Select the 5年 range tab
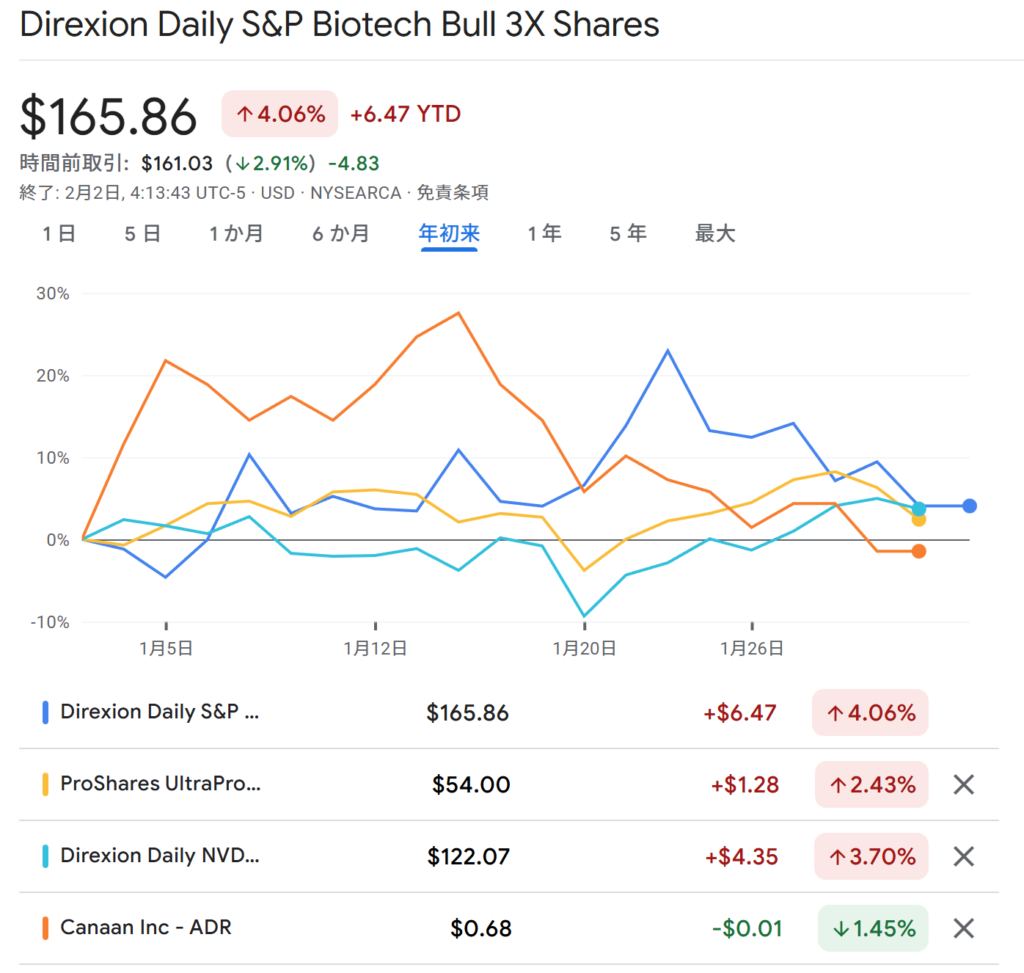 [x=628, y=234]
